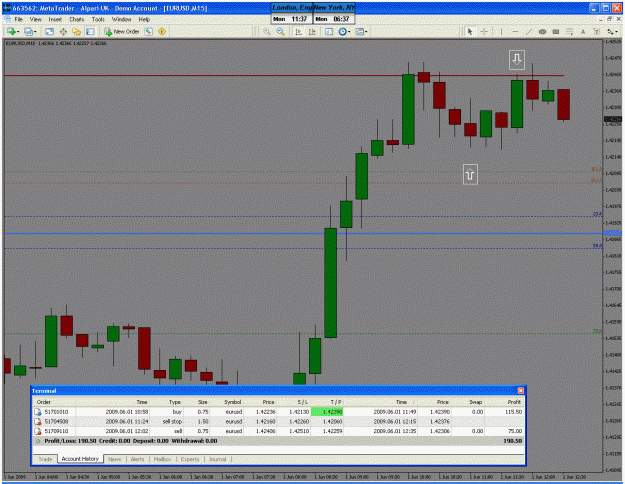The width and height of the screenshot is (625, 484).
Task: Switch to the News tab in Terminal
Action: tap(114, 459)
